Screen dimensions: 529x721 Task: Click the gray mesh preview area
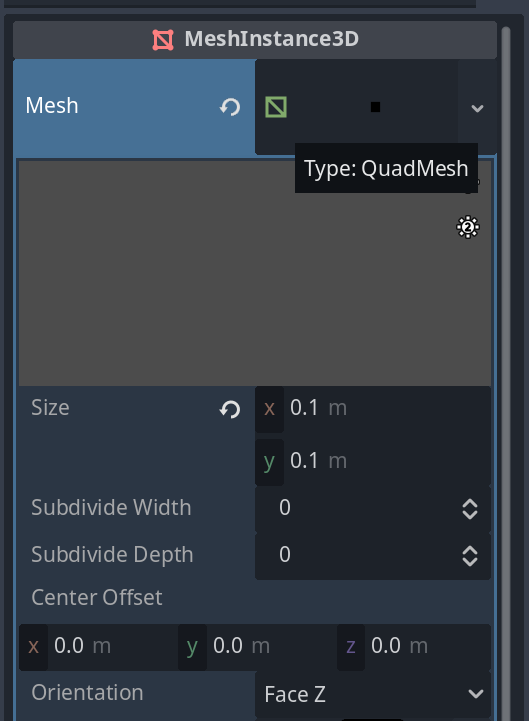click(x=255, y=273)
